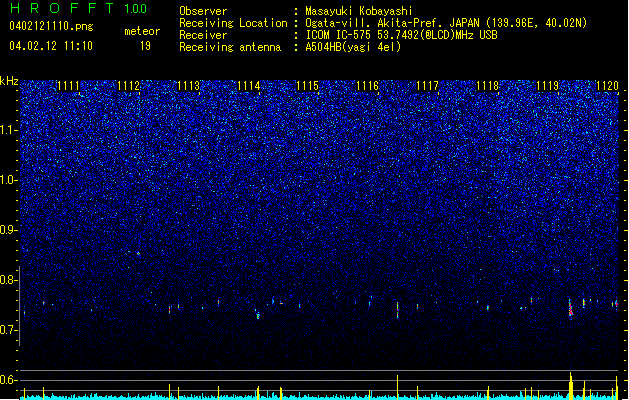Select the kHz axis unit label
Viewport: 629px width, 400px height.
[x=9, y=81]
